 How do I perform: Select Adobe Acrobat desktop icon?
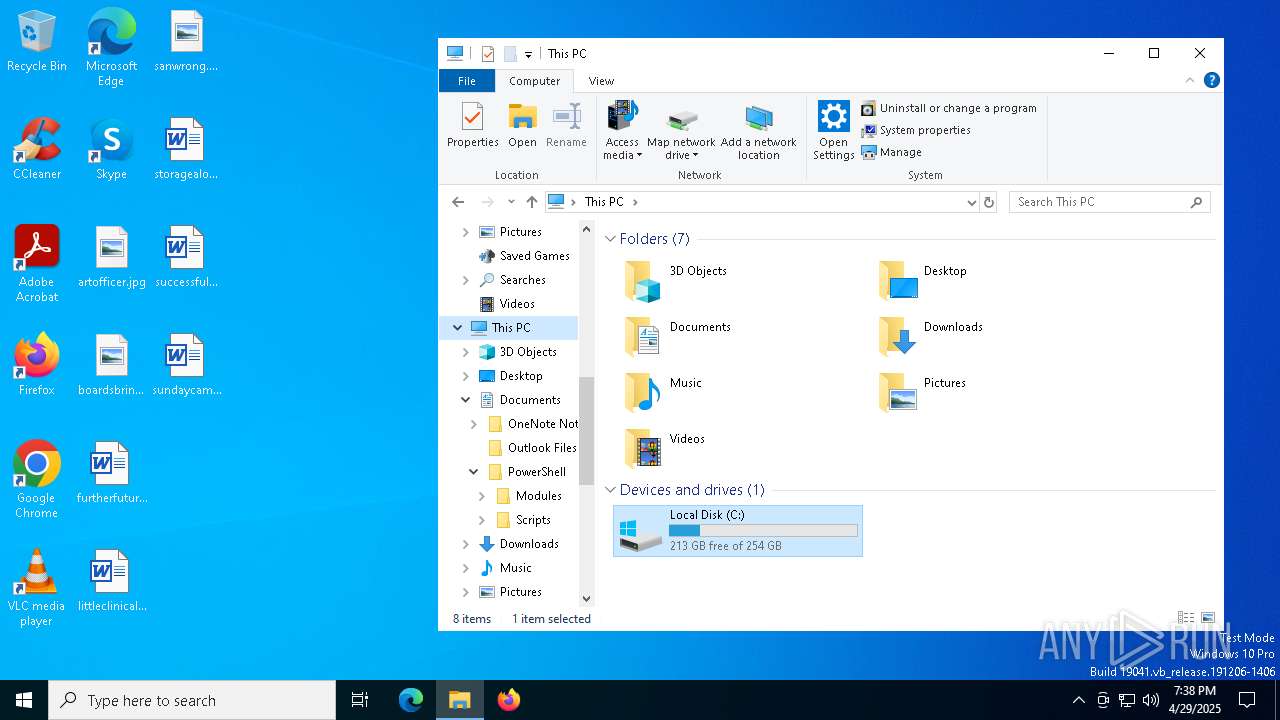pos(37,264)
